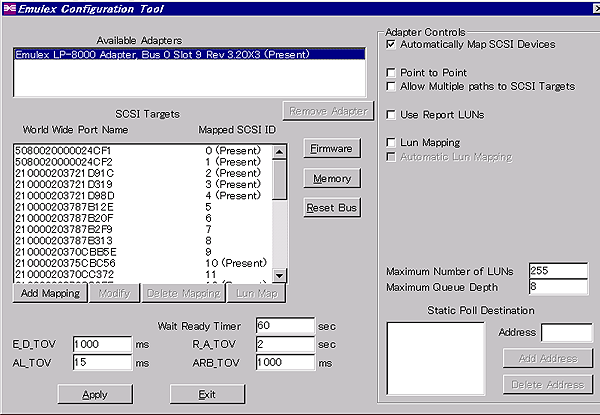Click the E_D_TOV input field
The width and height of the screenshot is (600, 415).
click(x=103, y=344)
